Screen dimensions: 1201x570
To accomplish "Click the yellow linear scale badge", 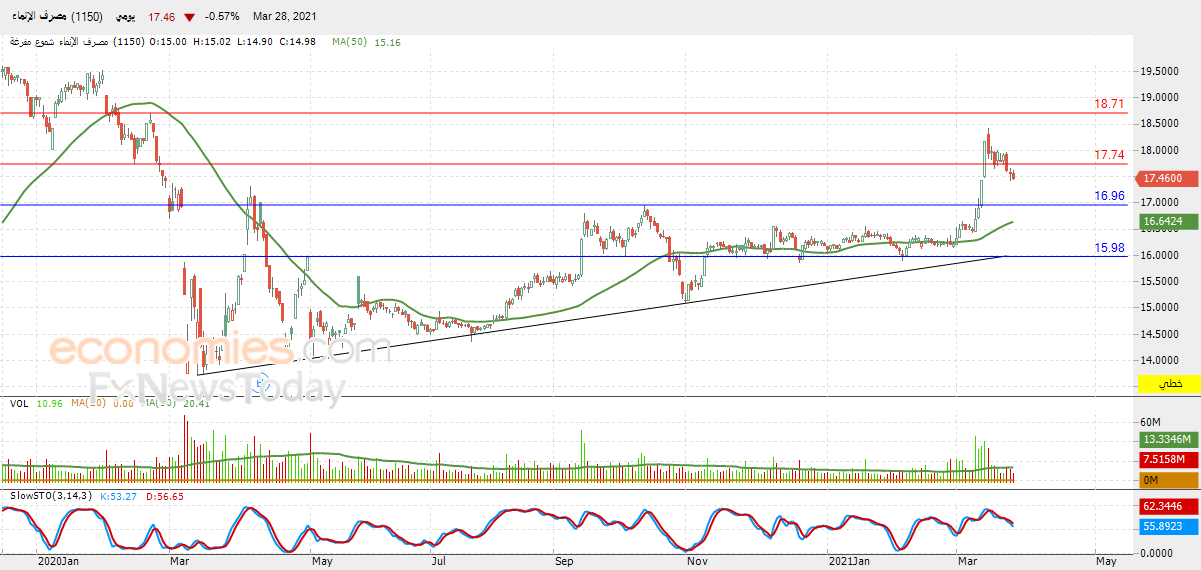I will click(x=1169, y=384).
